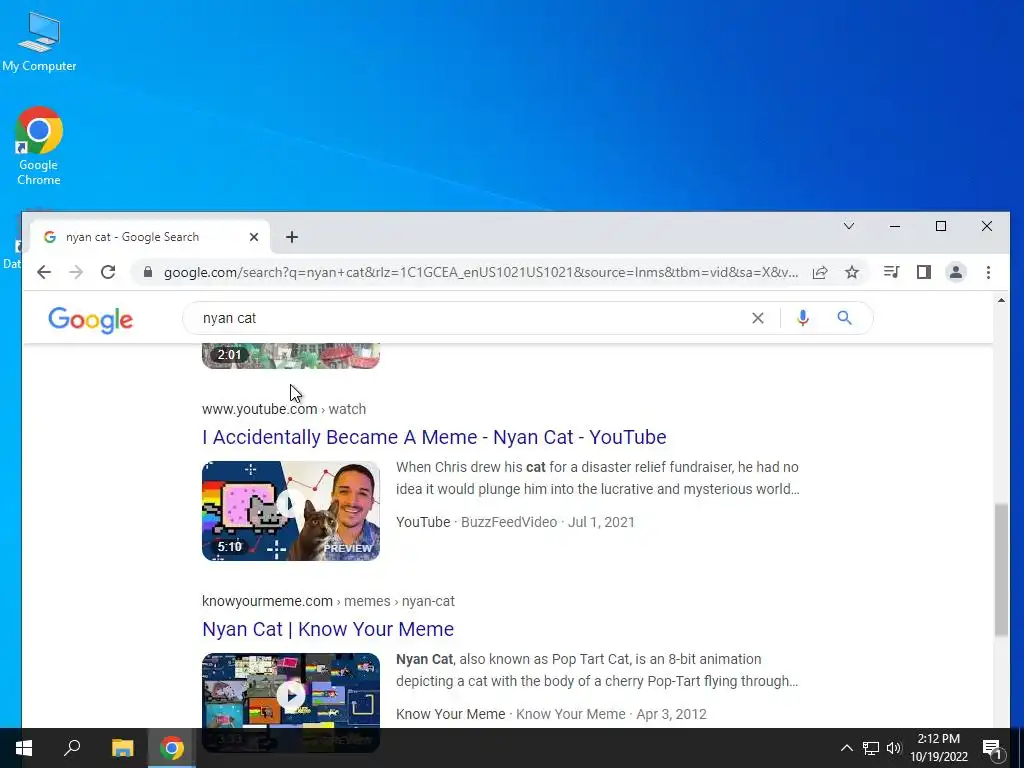The image size is (1024, 768).
Task: Open File Explorer from the taskbar
Action: click(122, 748)
